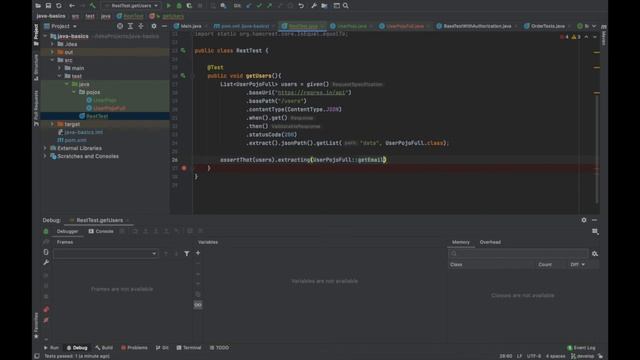Toggle the breakpoint on line 27
The image size is (640, 360).
point(184,168)
